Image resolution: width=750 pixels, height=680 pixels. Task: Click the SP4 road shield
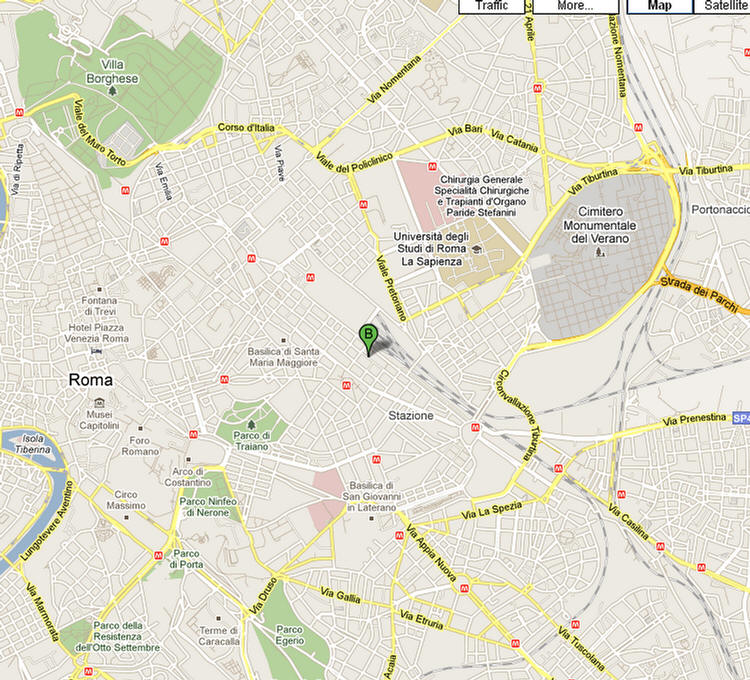point(739,417)
